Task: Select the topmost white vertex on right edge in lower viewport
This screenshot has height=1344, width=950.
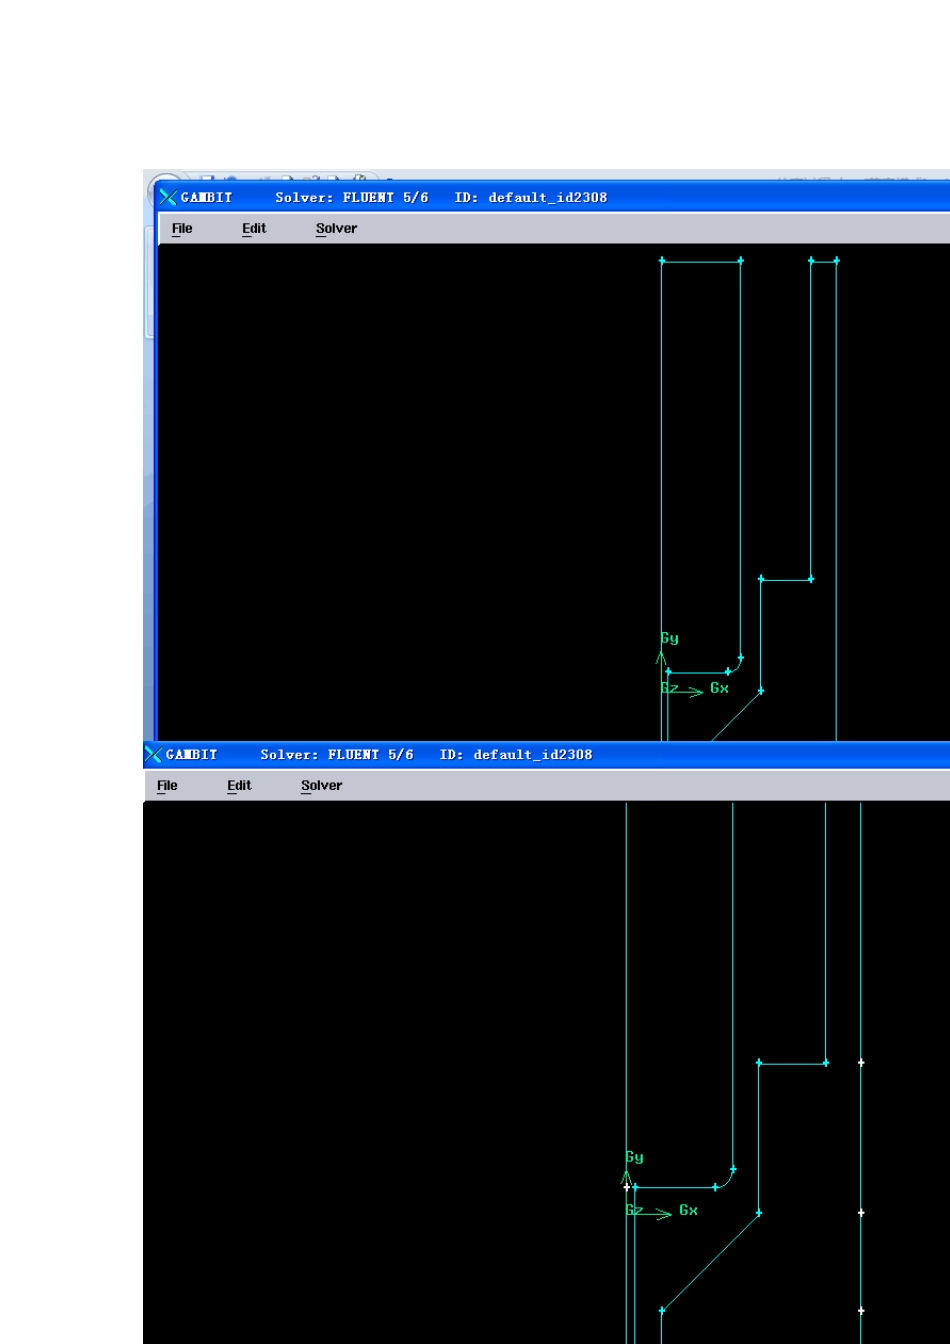Action: click(x=861, y=1063)
